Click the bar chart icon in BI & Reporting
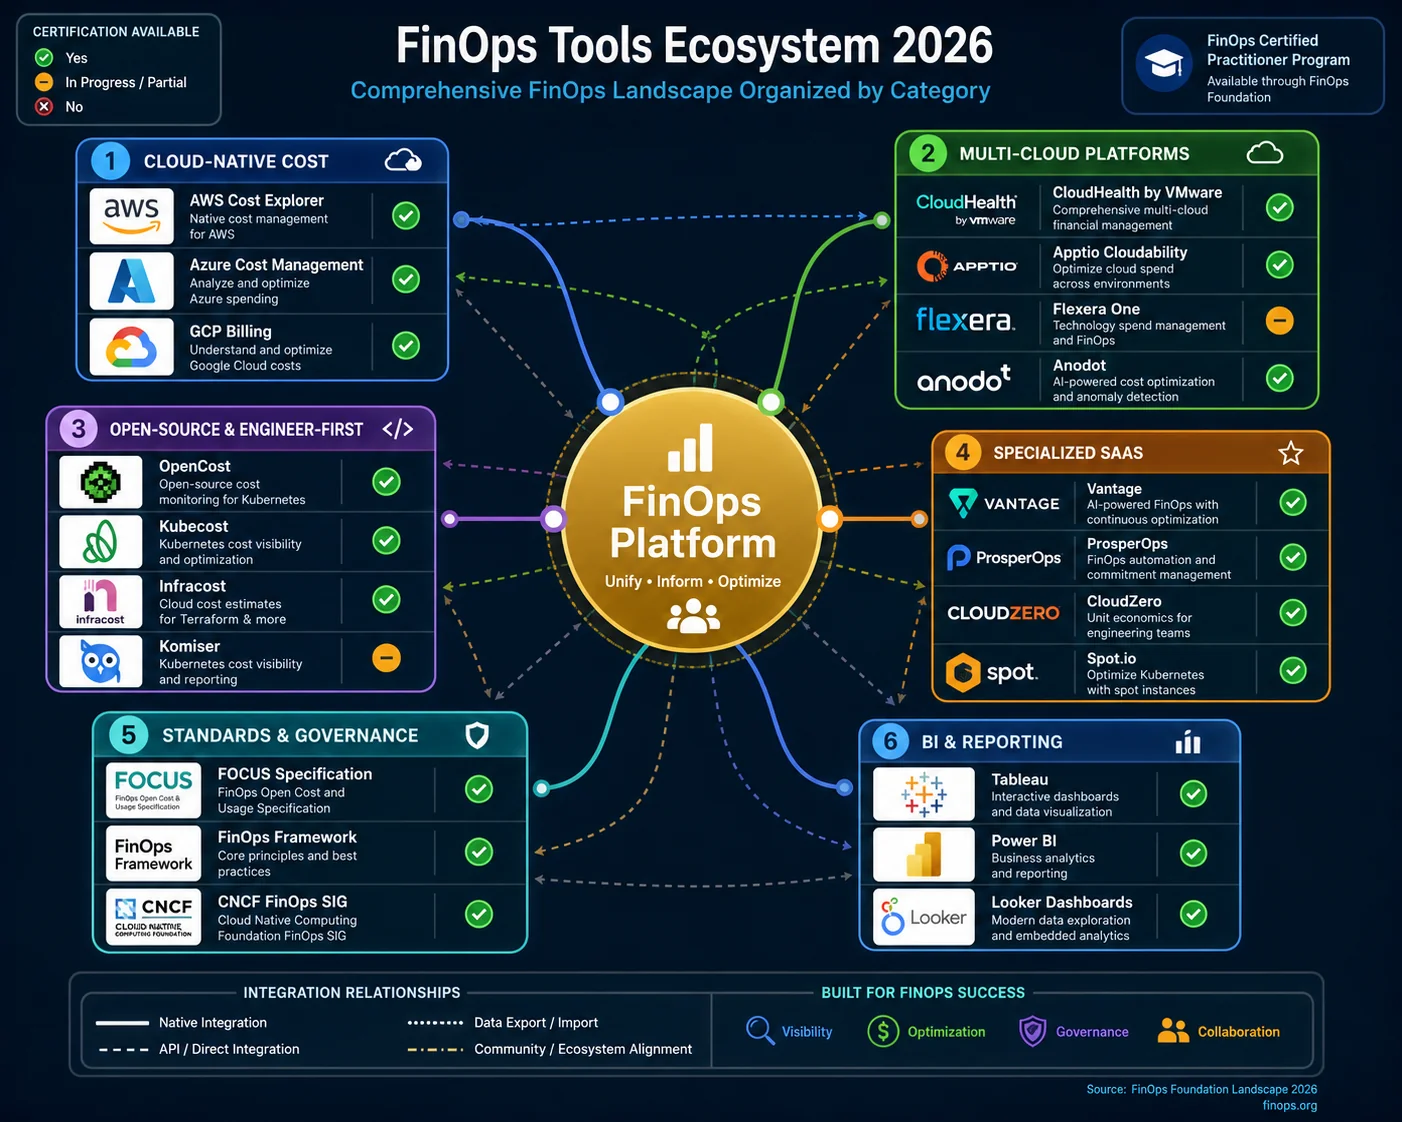This screenshot has height=1122, width=1402. click(1188, 742)
